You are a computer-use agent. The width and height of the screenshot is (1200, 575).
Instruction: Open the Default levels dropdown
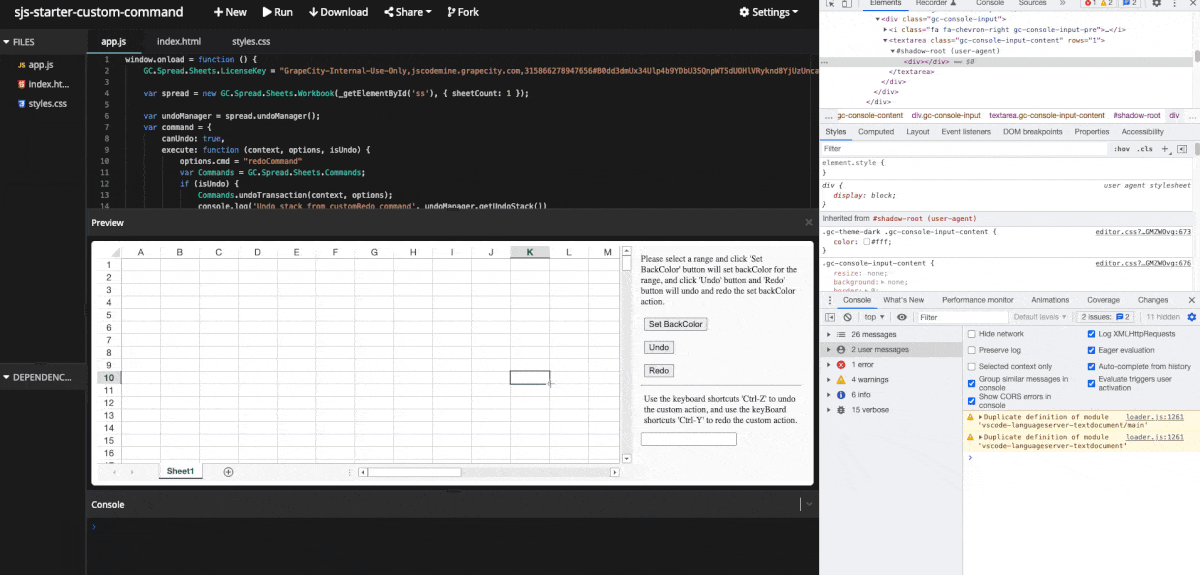pyautogui.click(x=1040, y=317)
